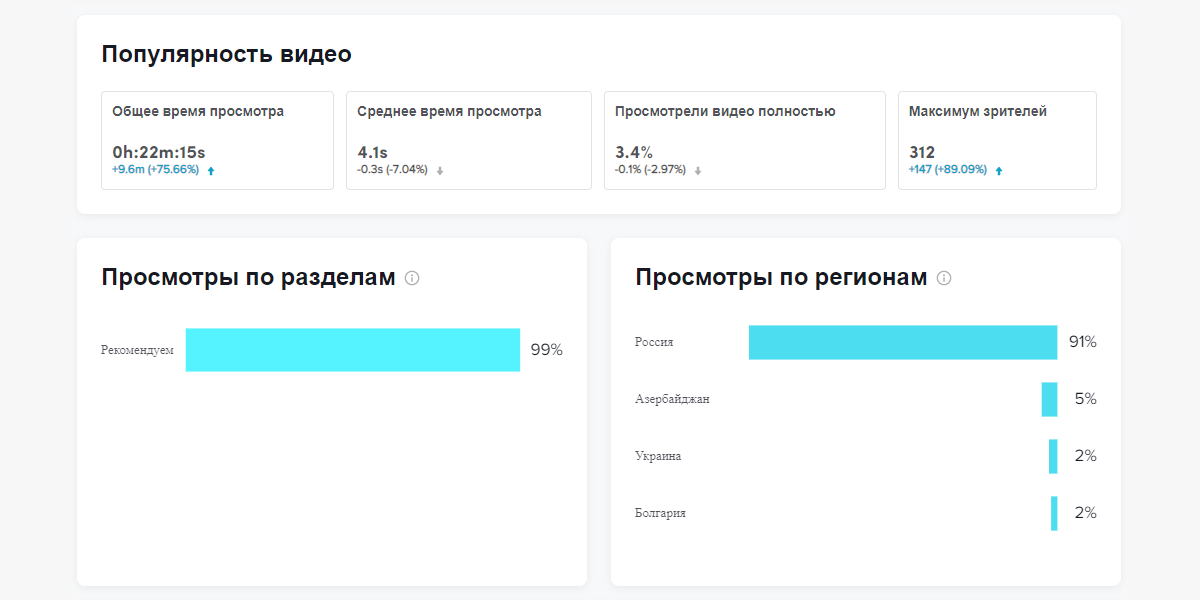Click down arrow in Среднее время просмотра card
The width and height of the screenshot is (1200, 600).
440,171
